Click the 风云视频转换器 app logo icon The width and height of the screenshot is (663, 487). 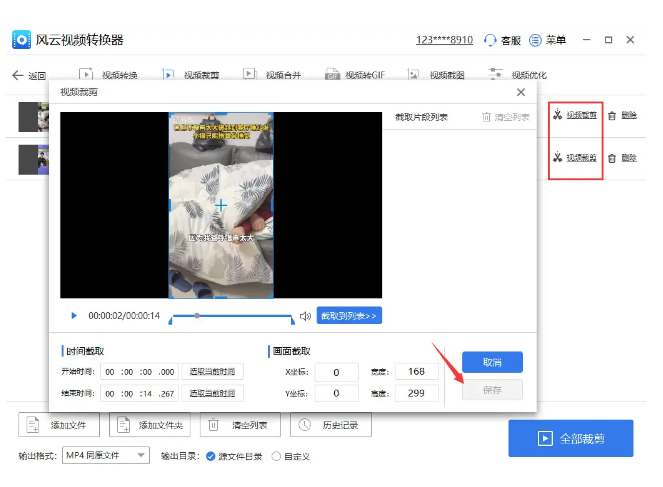click(x=21, y=40)
